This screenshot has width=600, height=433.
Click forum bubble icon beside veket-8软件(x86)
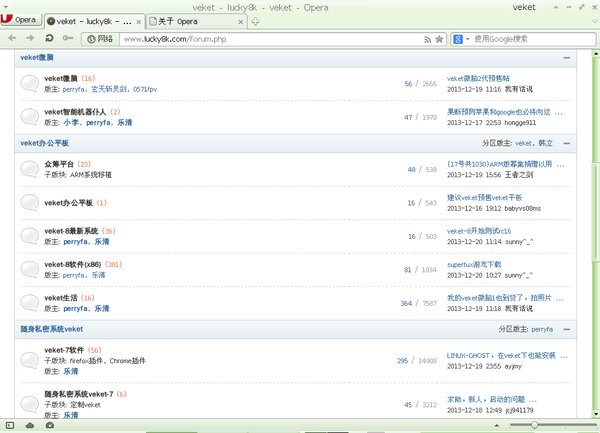coord(29,269)
